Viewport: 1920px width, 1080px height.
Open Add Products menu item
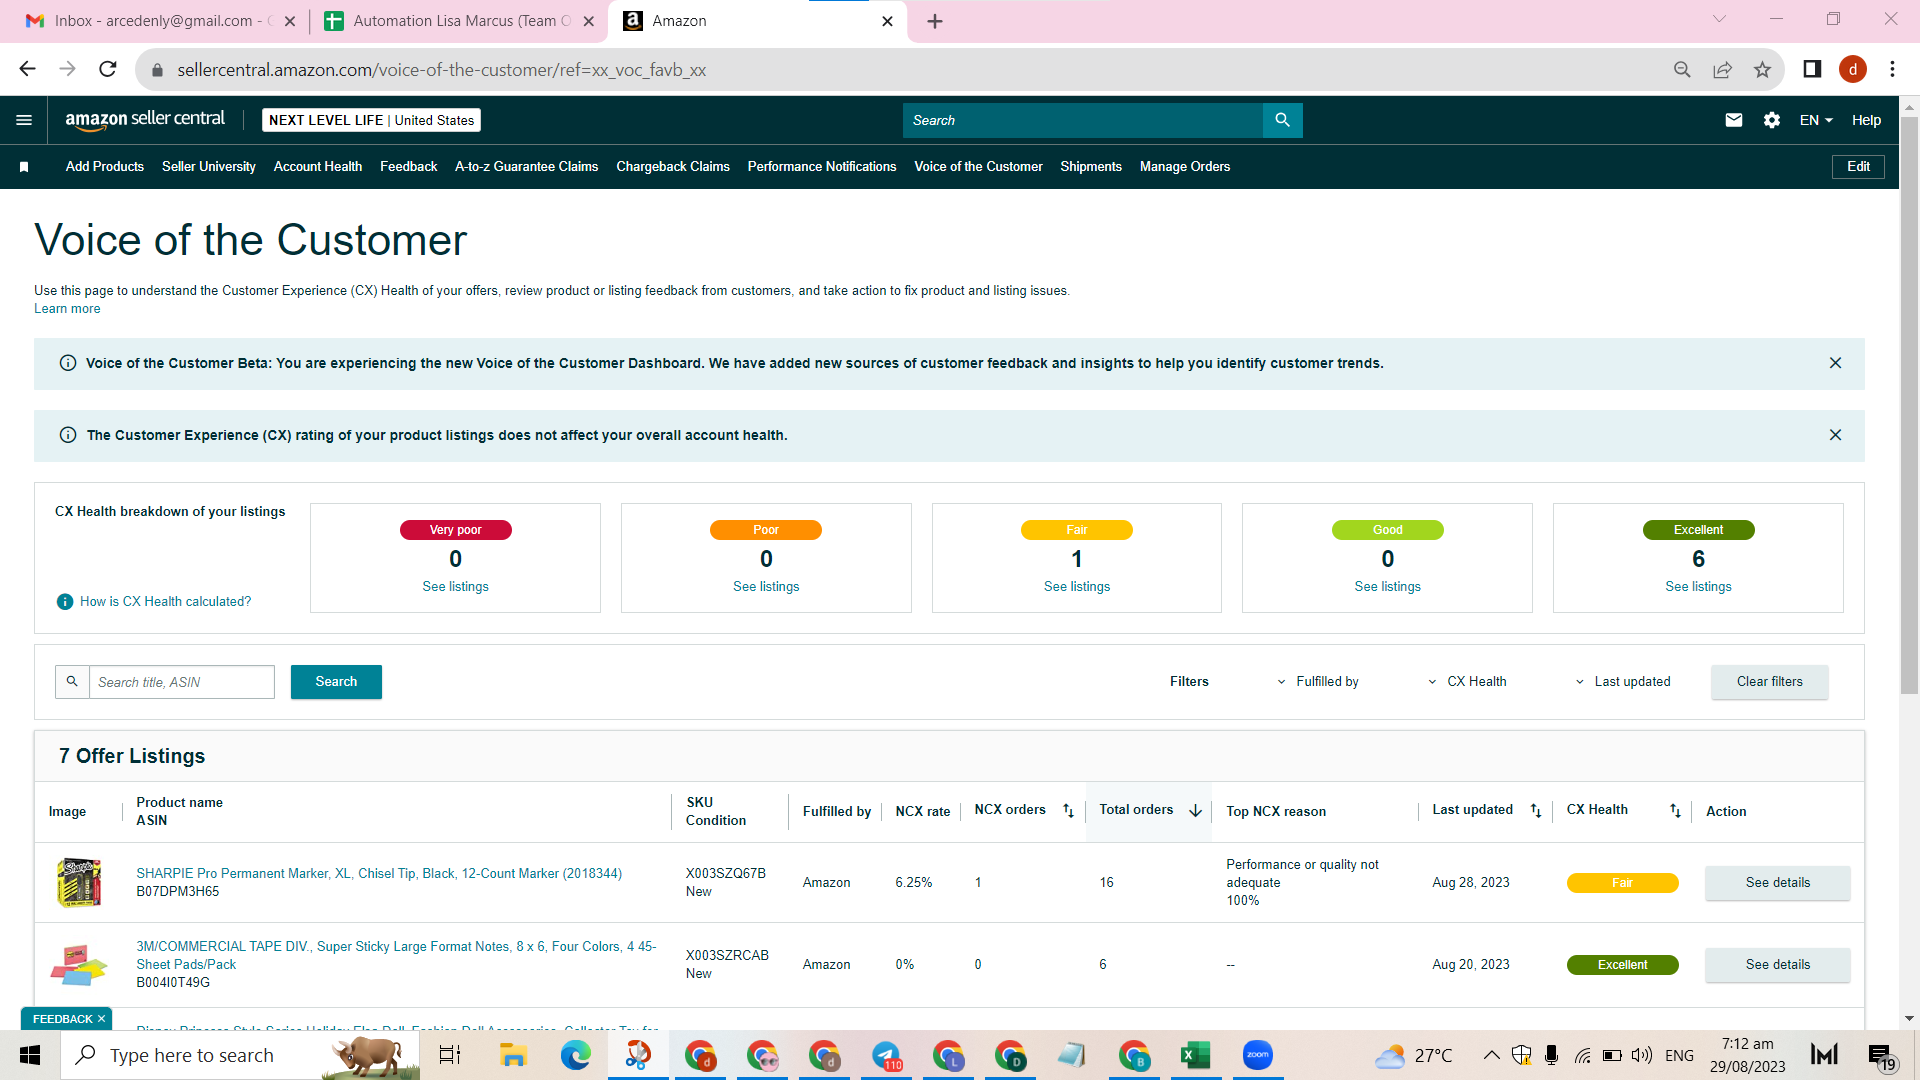(105, 167)
